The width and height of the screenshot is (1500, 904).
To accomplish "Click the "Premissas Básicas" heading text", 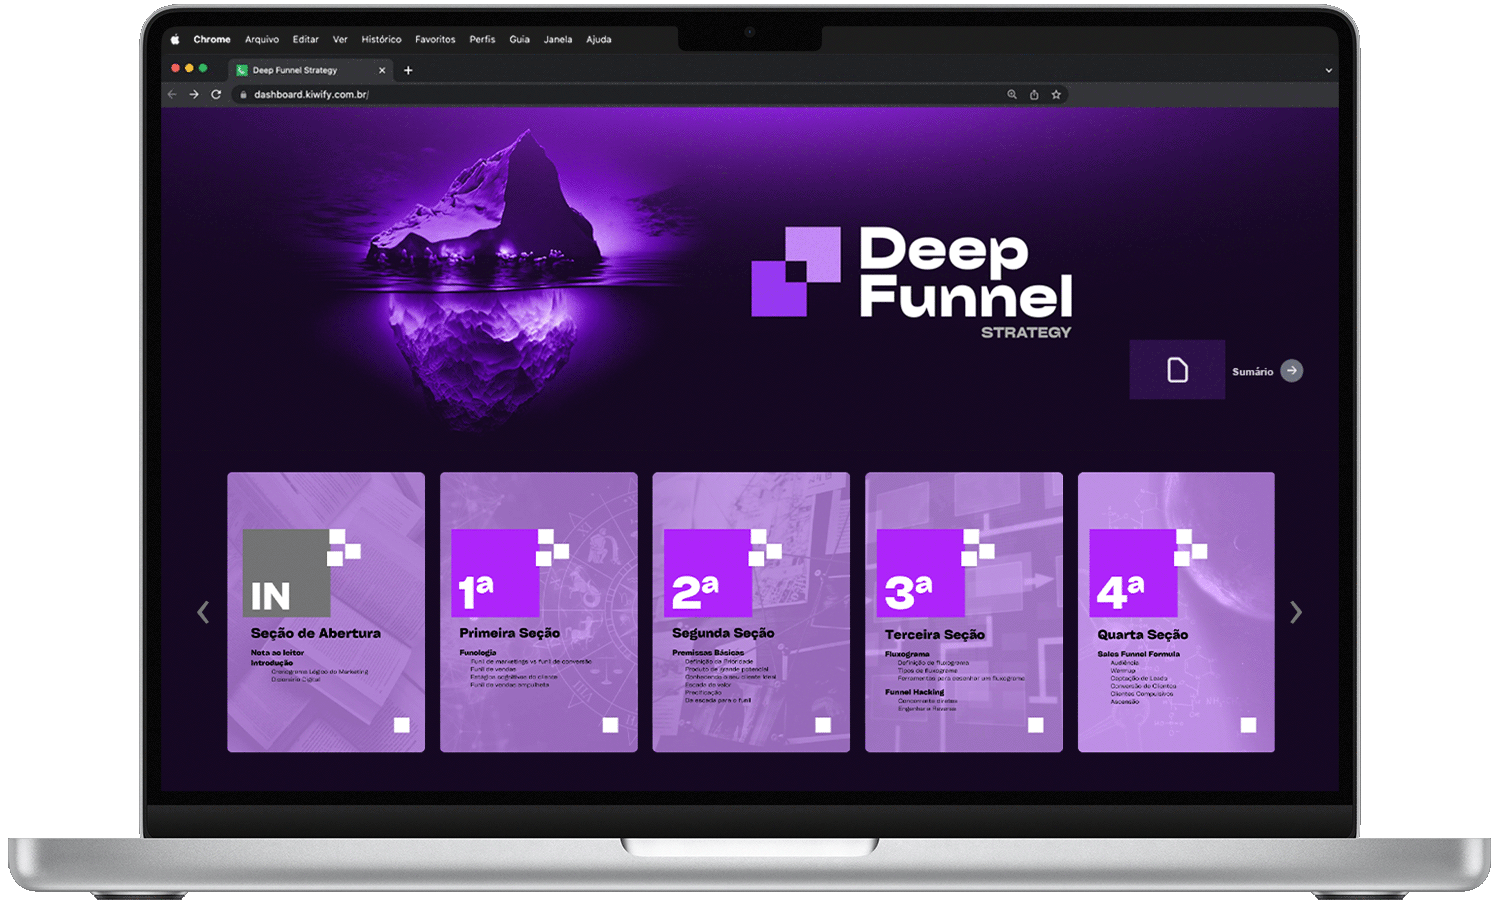I will click(x=708, y=652).
